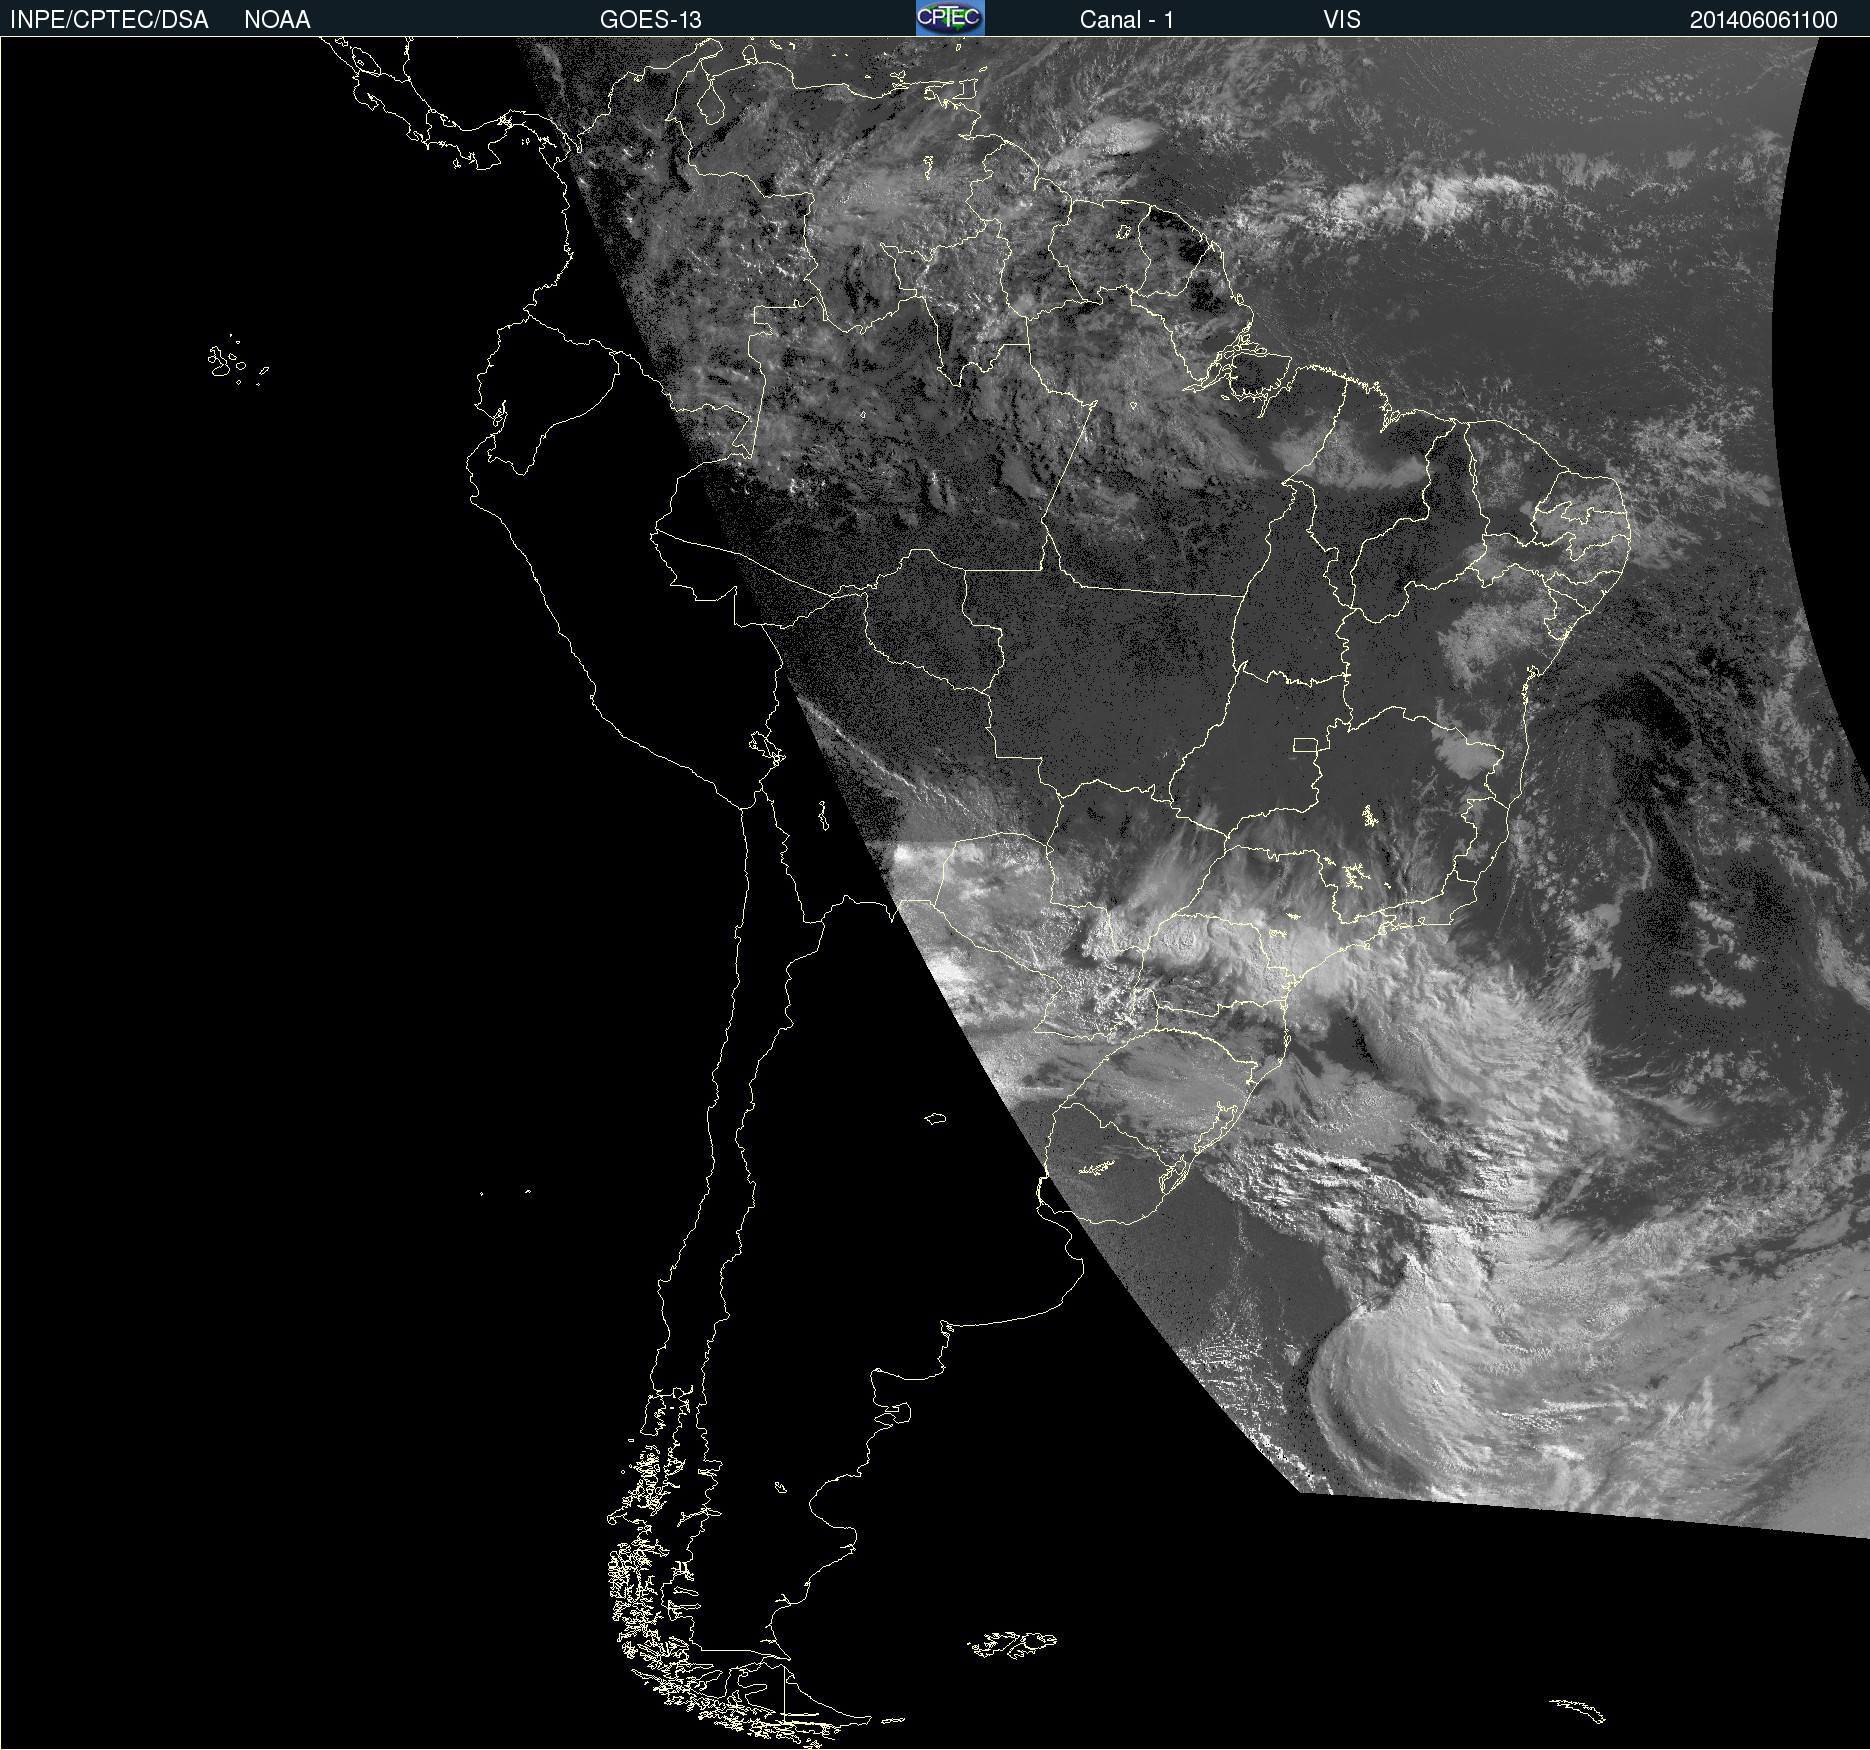Select the INPE/CPTEC/DSA header text
Image resolution: width=1870 pixels, height=1750 pixels.
pyautogui.click(x=109, y=20)
